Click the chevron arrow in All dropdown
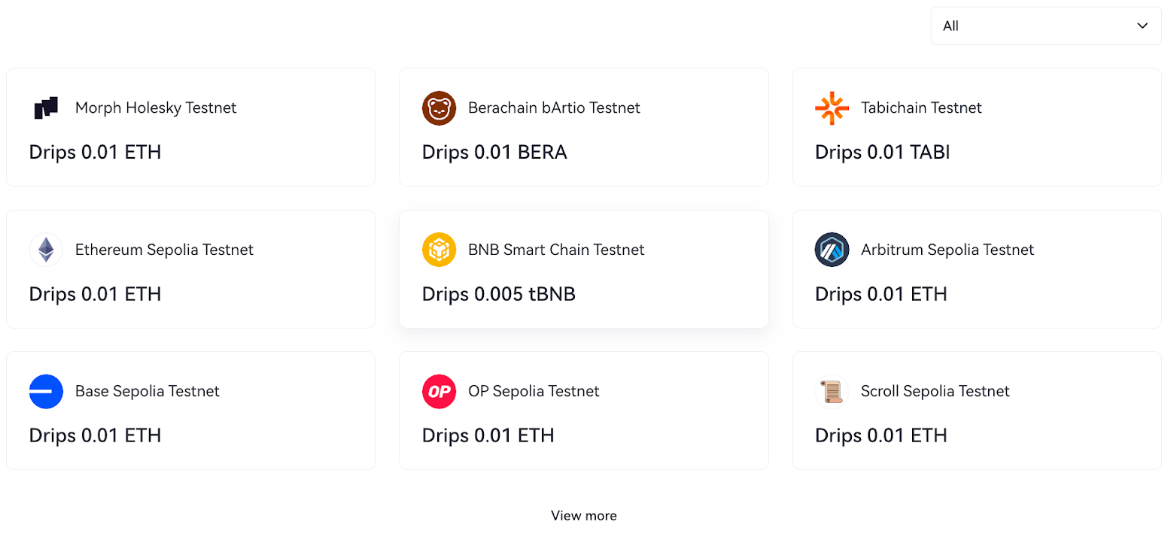1172x534 pixels. coord(1142,26)
